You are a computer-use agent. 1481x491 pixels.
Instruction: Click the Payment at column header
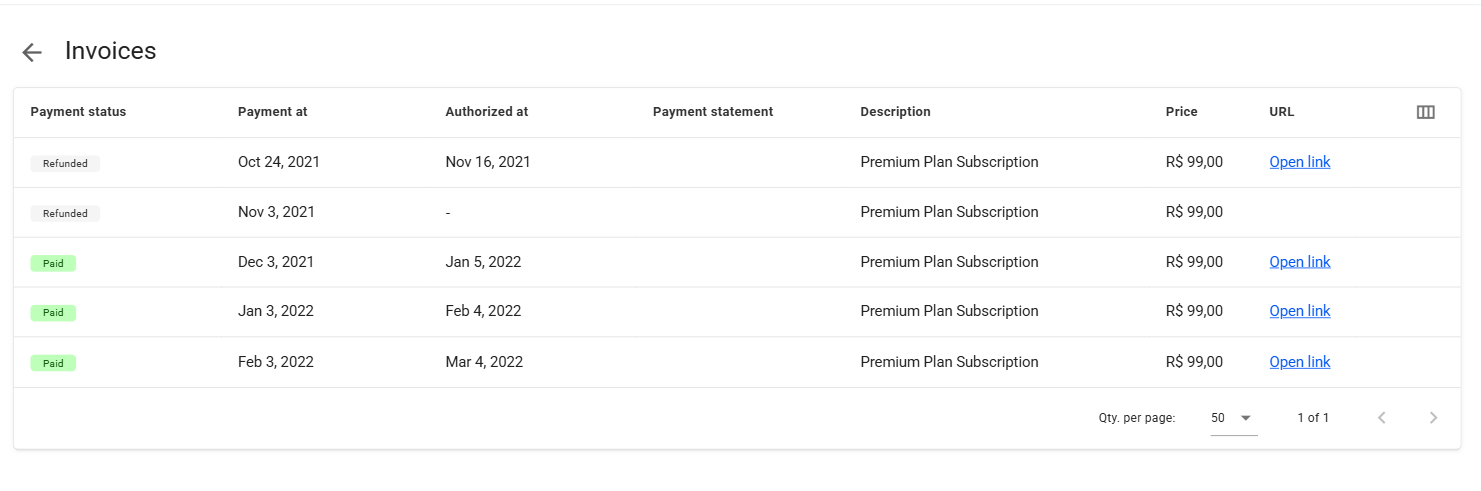click(x=272, y=112)
